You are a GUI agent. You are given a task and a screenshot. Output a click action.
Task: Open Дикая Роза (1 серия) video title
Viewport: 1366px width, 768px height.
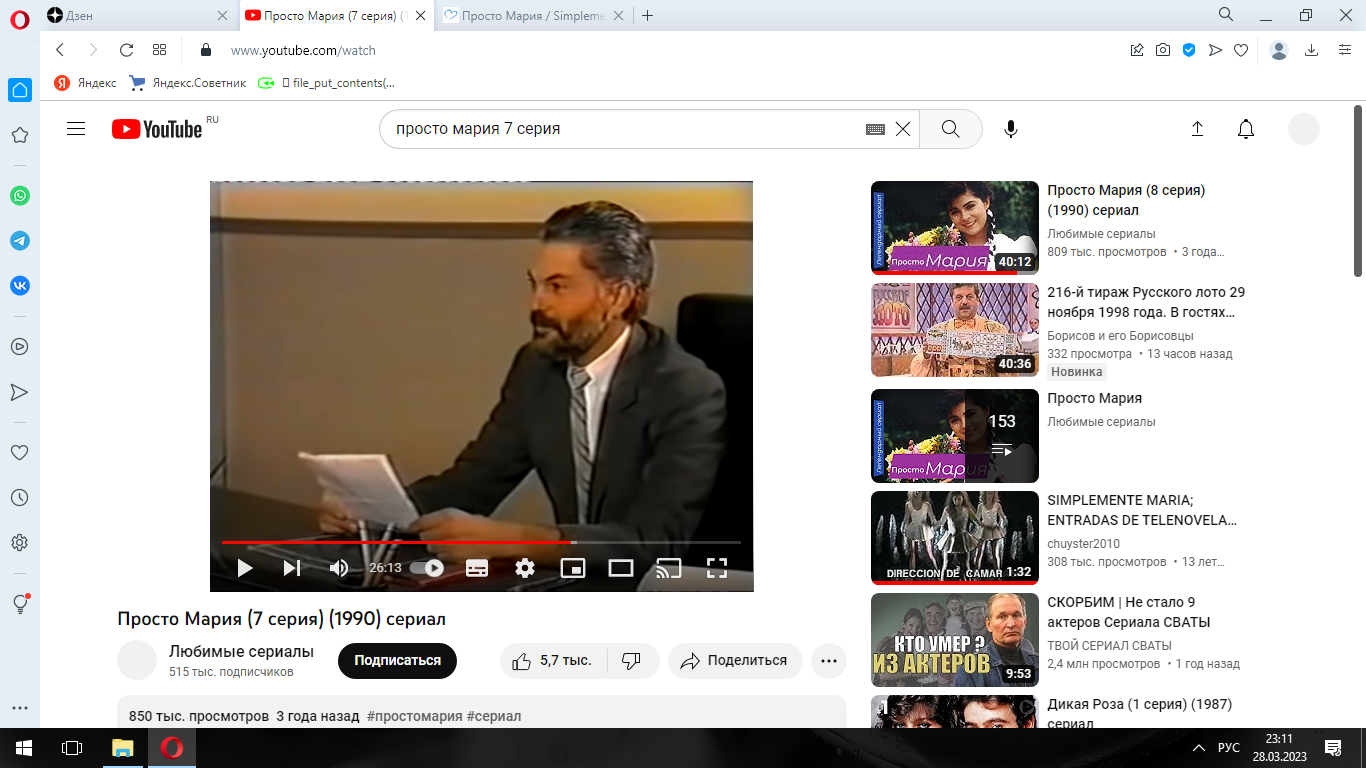pos(1139,713)
